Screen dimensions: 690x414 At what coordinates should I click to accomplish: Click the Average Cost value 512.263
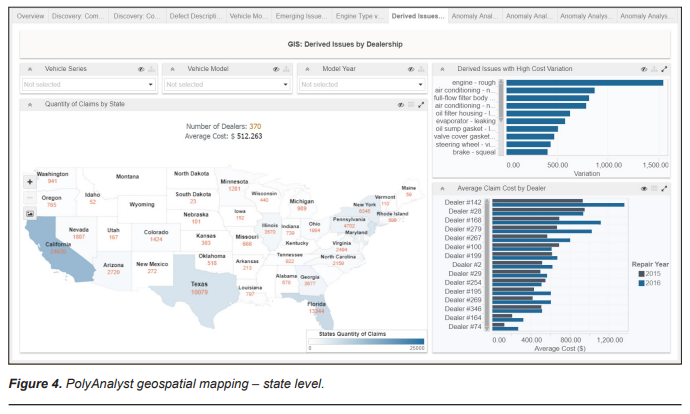click(250, 136)
